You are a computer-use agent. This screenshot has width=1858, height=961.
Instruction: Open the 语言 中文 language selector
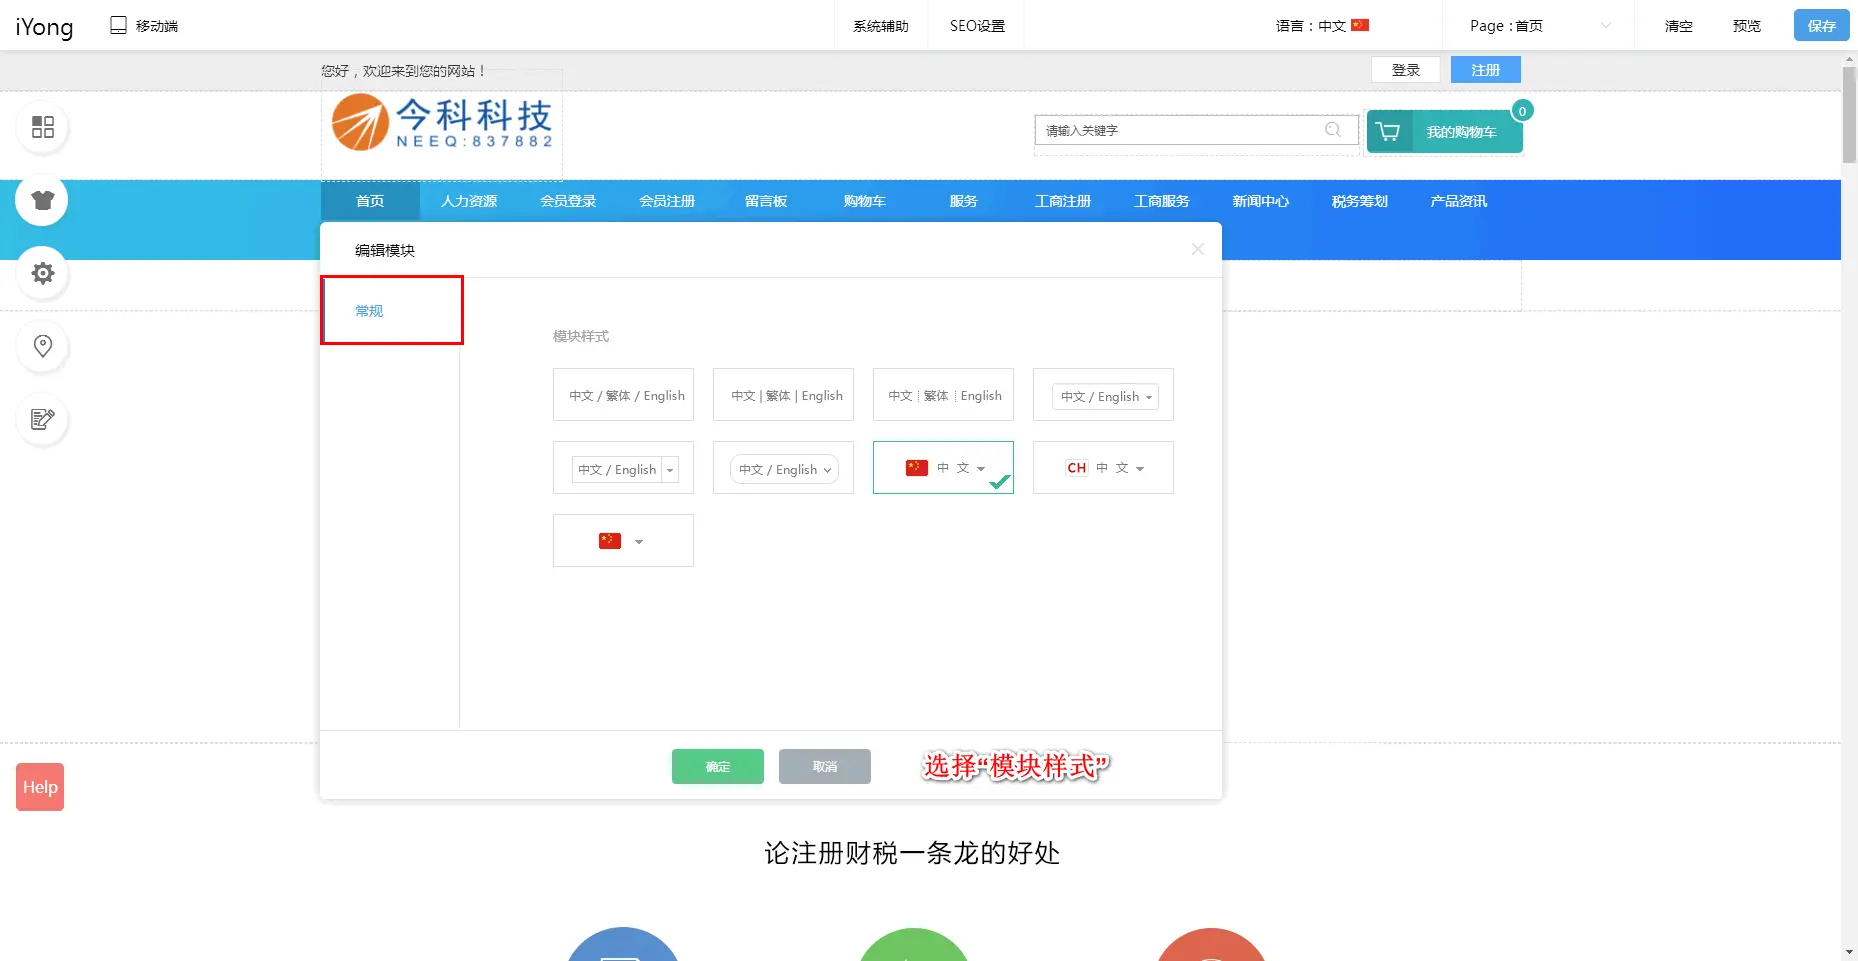[x=1322, y=26]
